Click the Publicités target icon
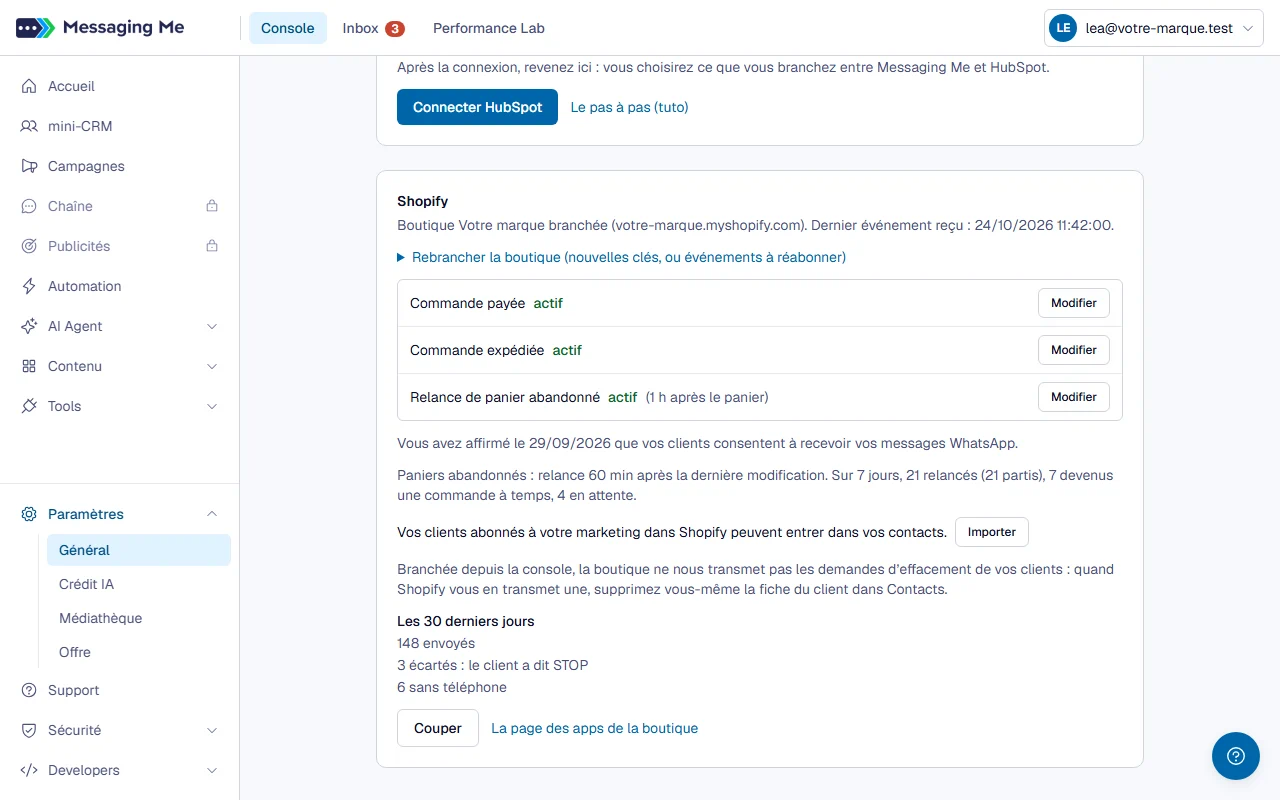The height and width of the screenshot is (800, 1280). point(29,246)
